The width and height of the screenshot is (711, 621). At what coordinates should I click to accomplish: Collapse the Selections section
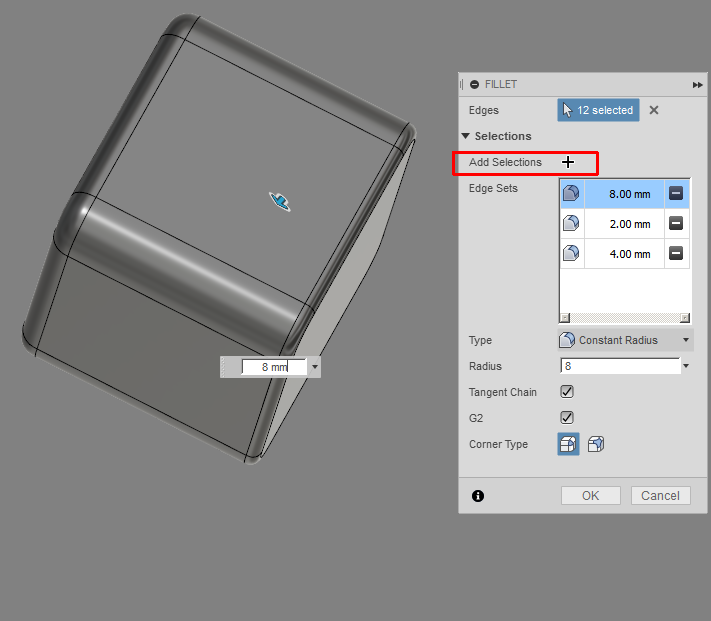tap(465, 136)
